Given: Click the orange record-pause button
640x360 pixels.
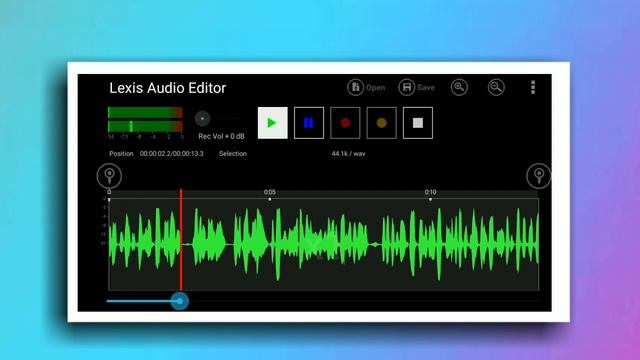Looking at the screenshot, I should click(382, 123).
